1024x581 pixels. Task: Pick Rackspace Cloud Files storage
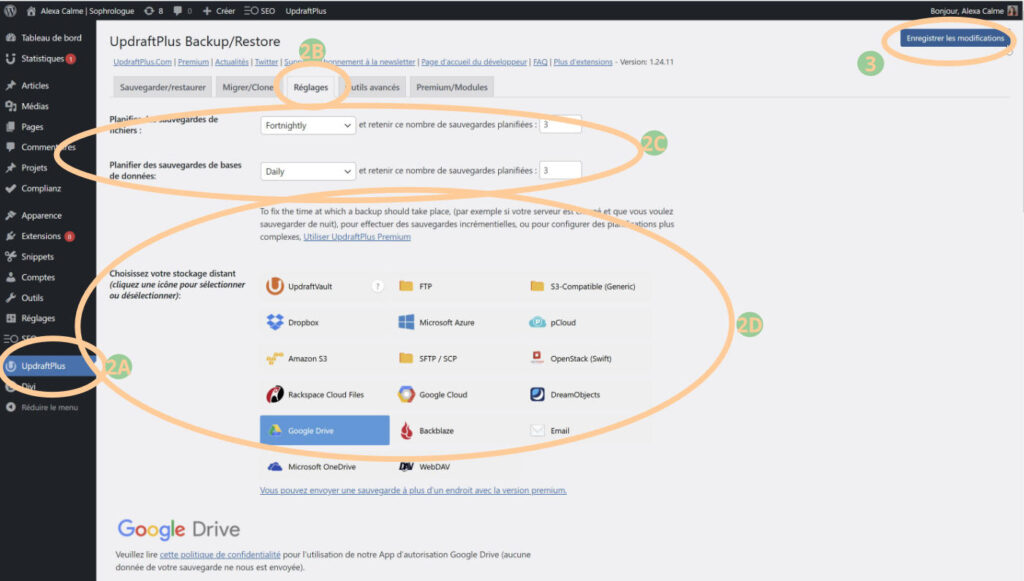[x=325, y=394]
